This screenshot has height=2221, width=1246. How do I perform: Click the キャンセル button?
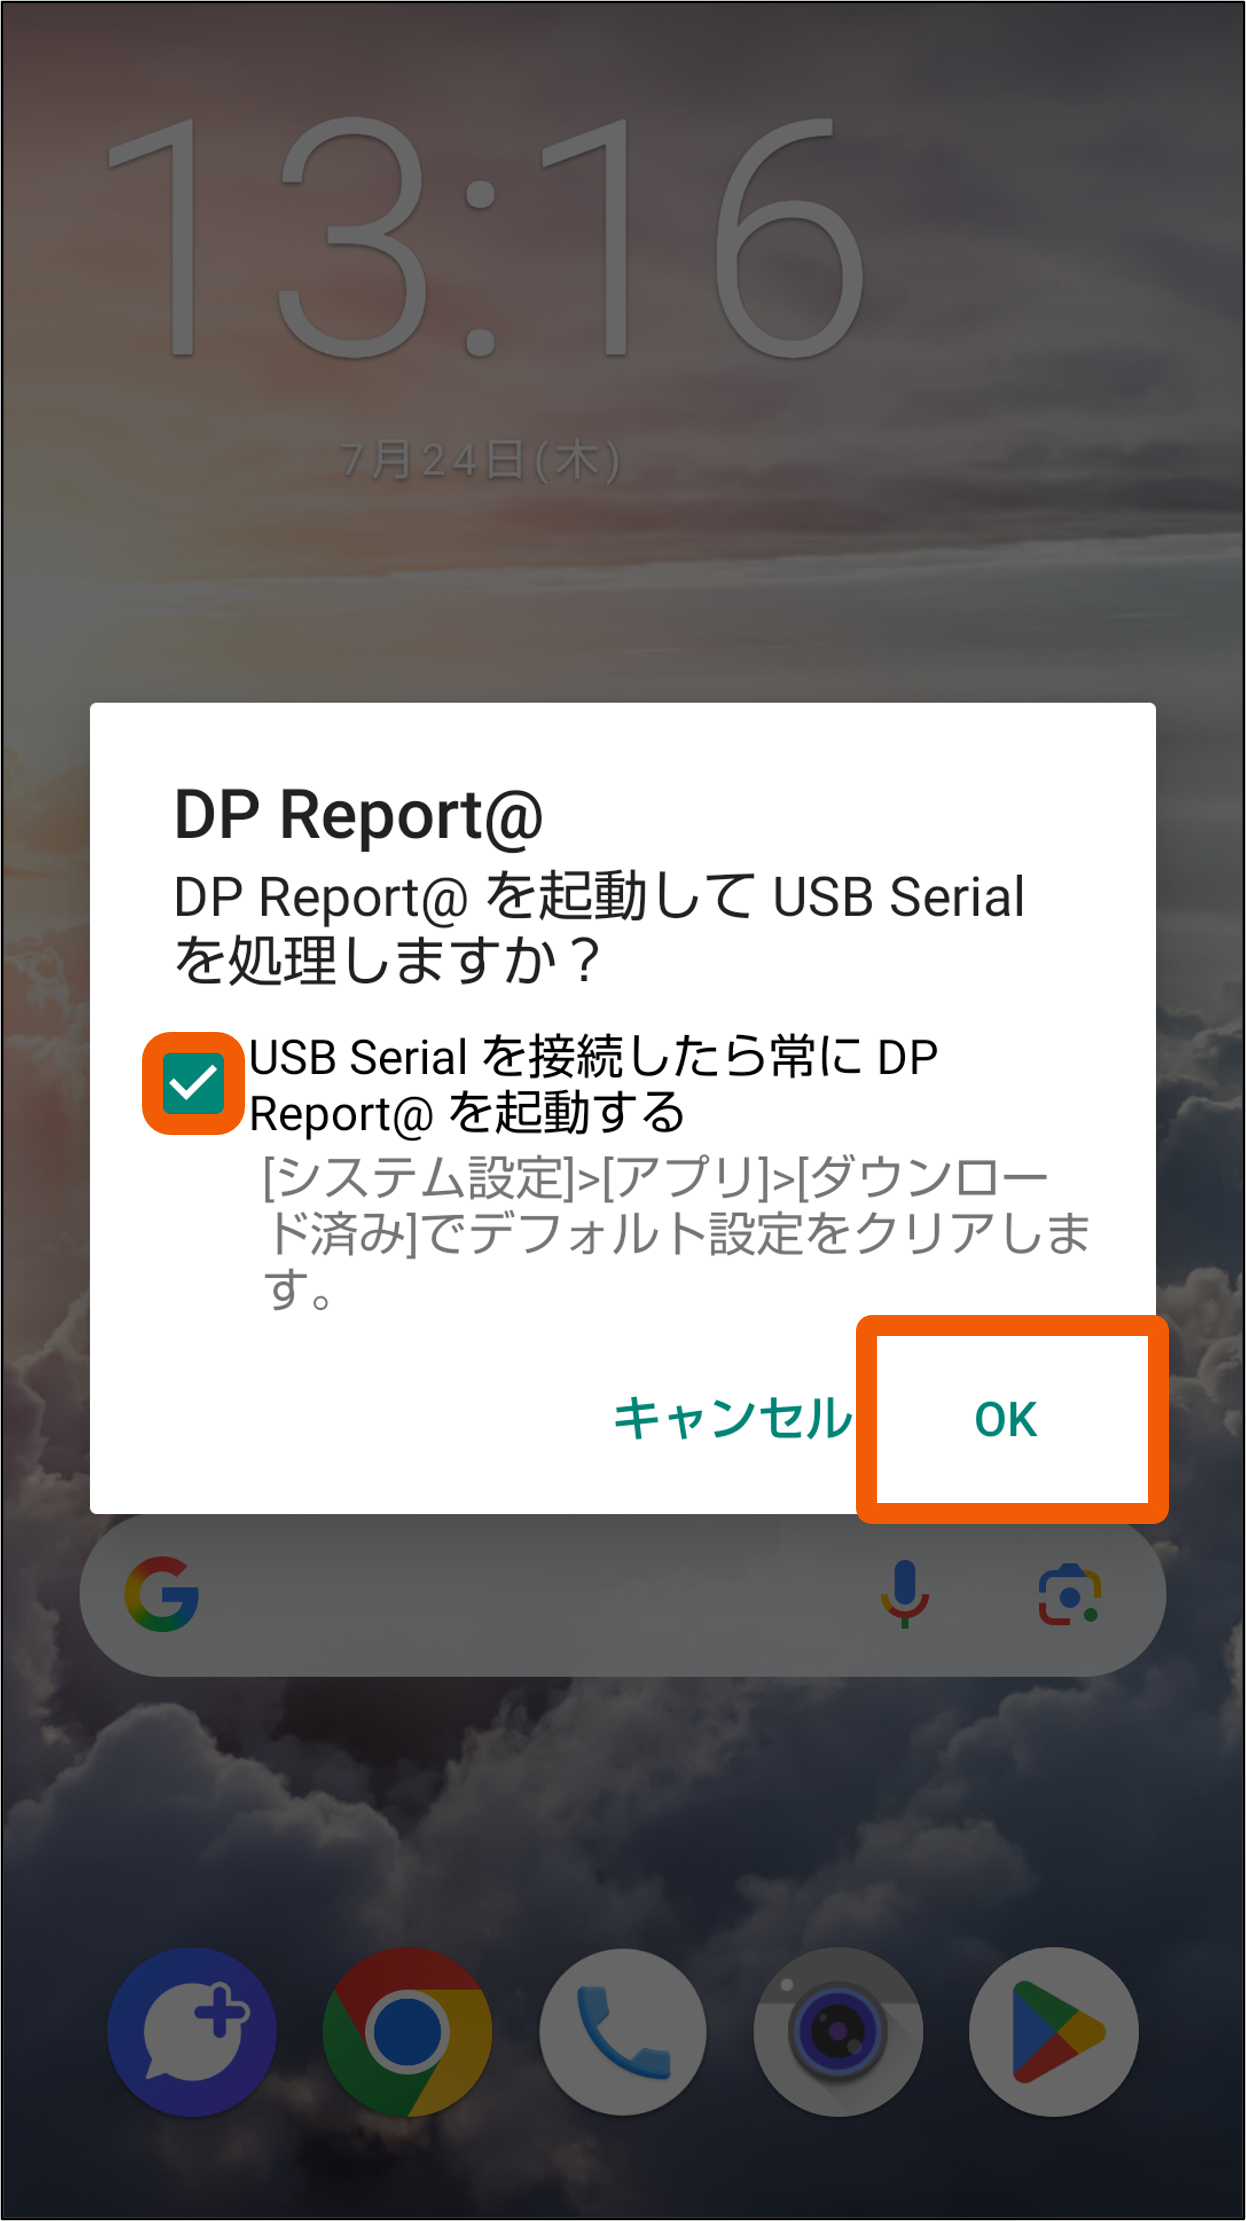(x=732, y=1419)
